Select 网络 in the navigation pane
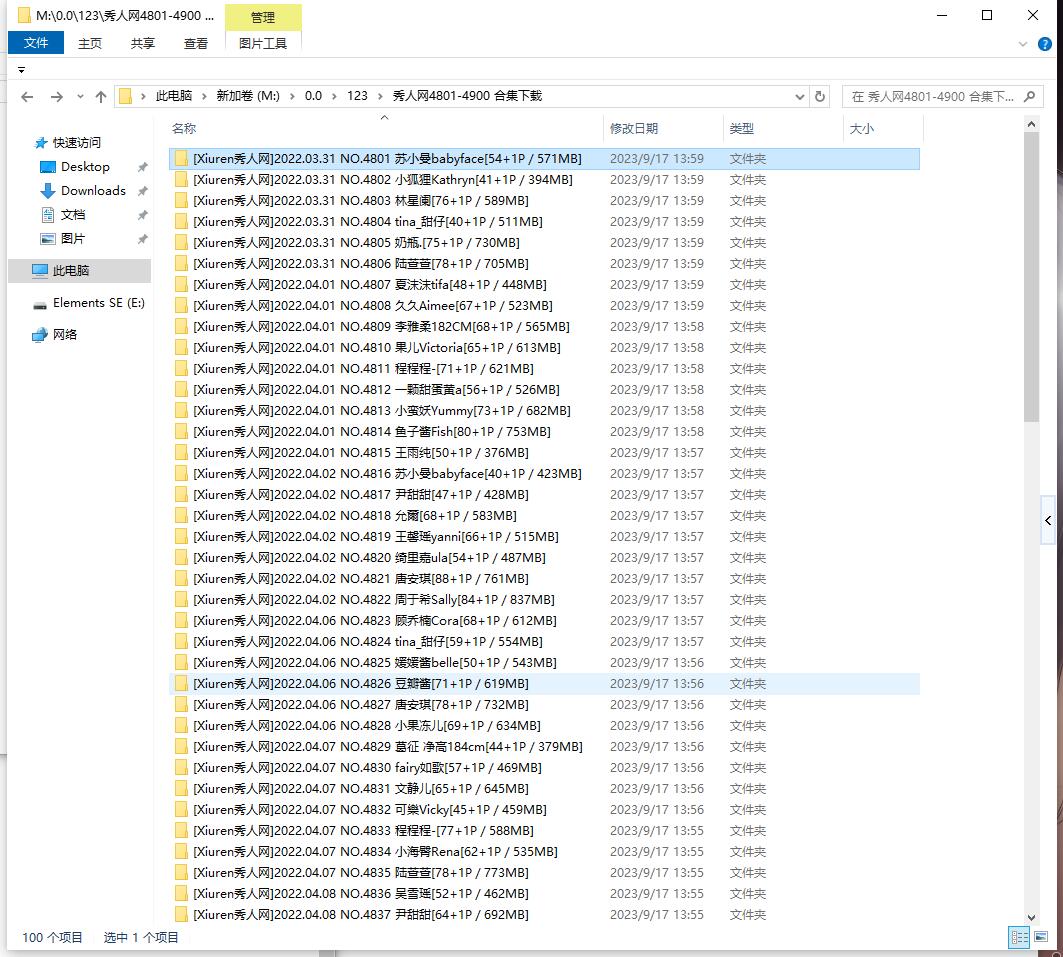Screen dimensions: 1063x957 65,335
